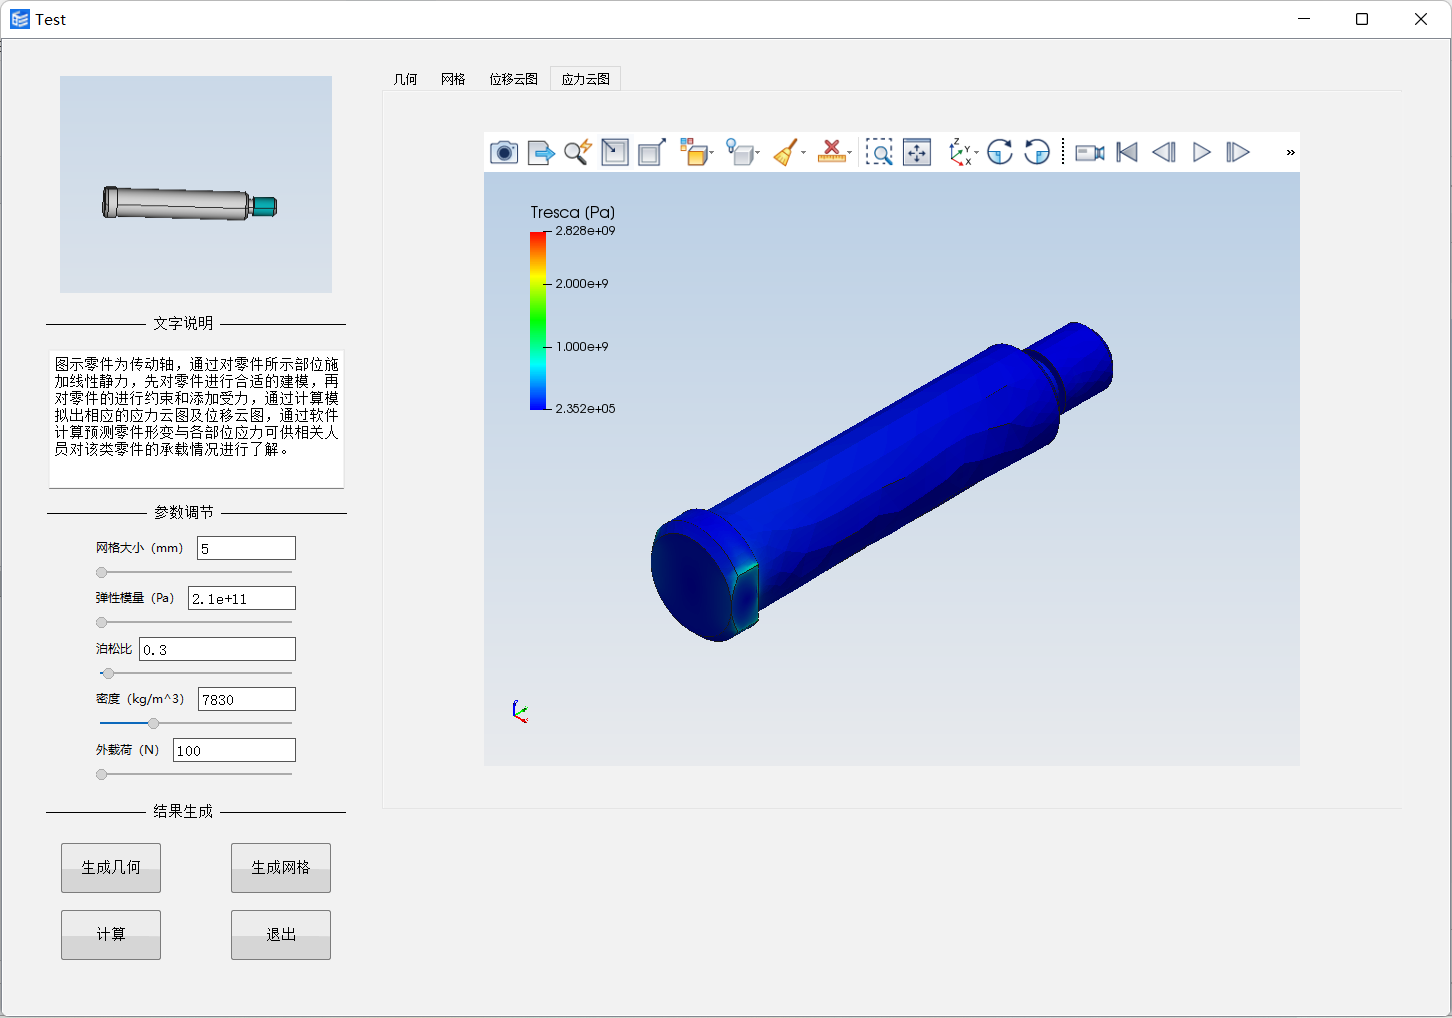
Task: Open the 位移云图 tab
Action: tap(513, 79)
